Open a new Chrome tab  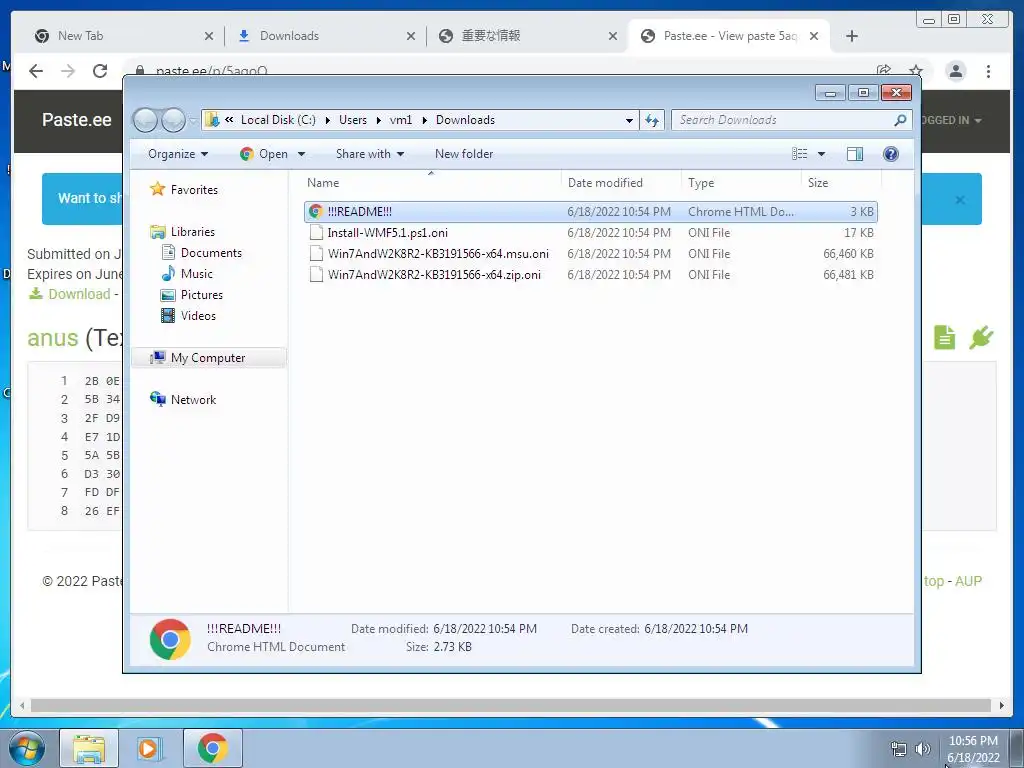pos(852,36)
